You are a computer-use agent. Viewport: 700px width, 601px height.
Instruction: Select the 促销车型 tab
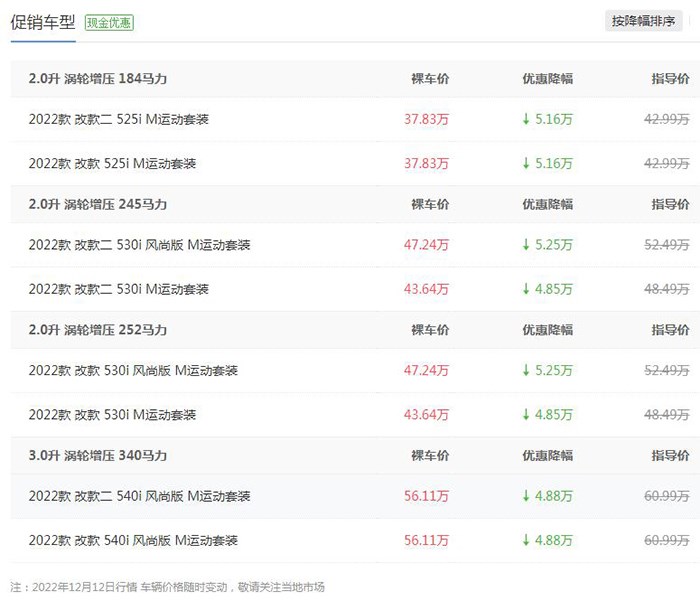pos(43,22)
